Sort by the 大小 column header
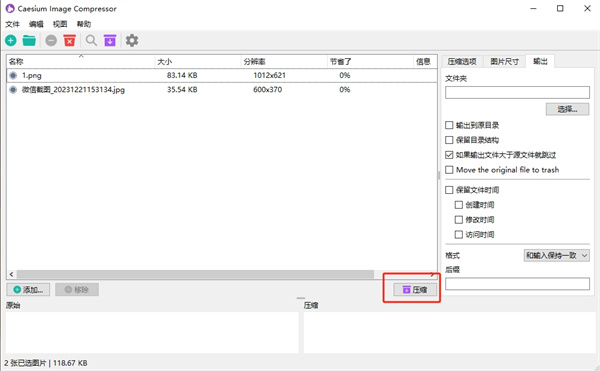Screen dimensions: 600x371 198,62
